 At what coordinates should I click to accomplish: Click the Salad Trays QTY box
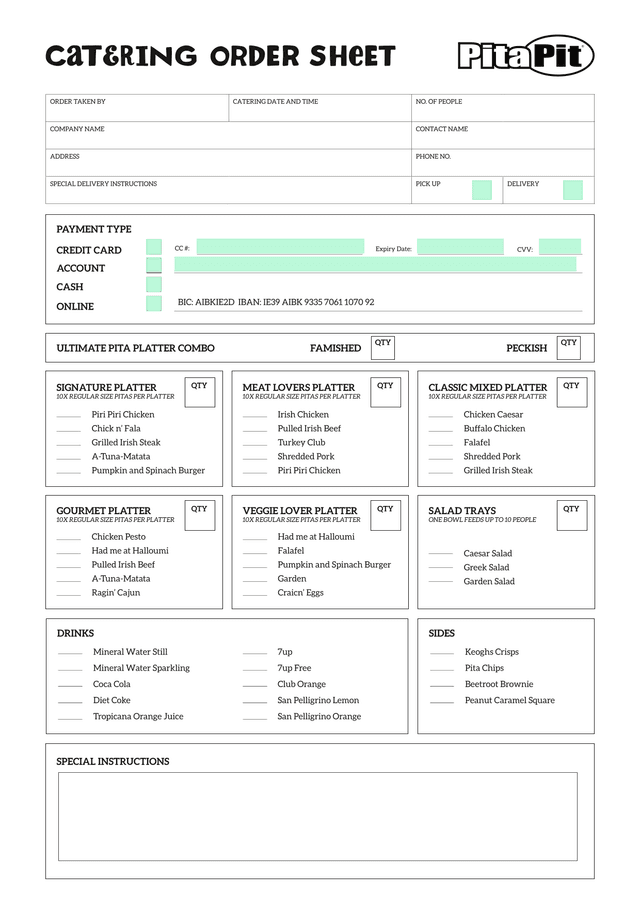click(572, 515)
